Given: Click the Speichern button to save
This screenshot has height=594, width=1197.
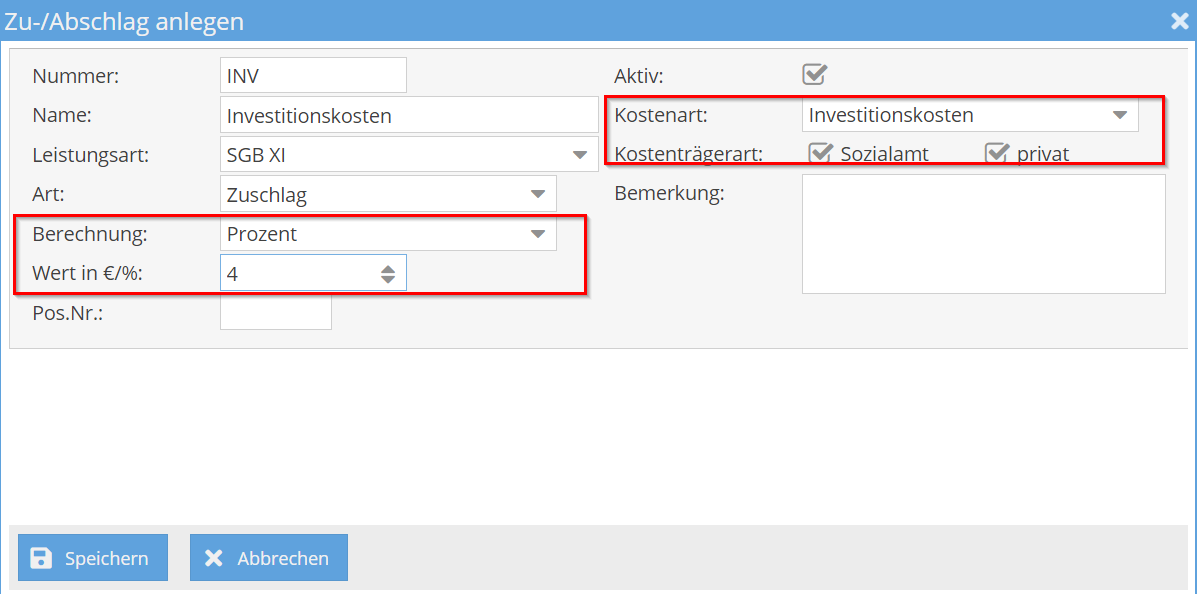Looking at the screenshot, I should click(92, 557).
